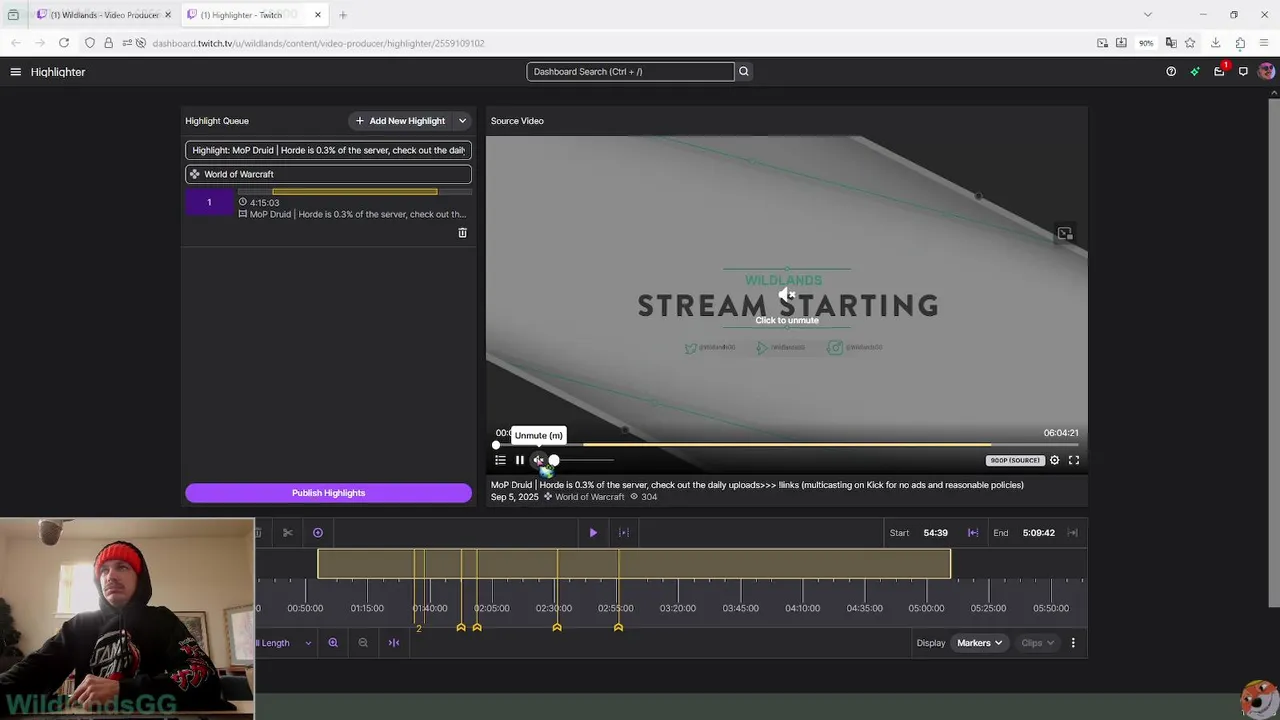
Task: Zoom out on the timeline
Action: (363, 643)
